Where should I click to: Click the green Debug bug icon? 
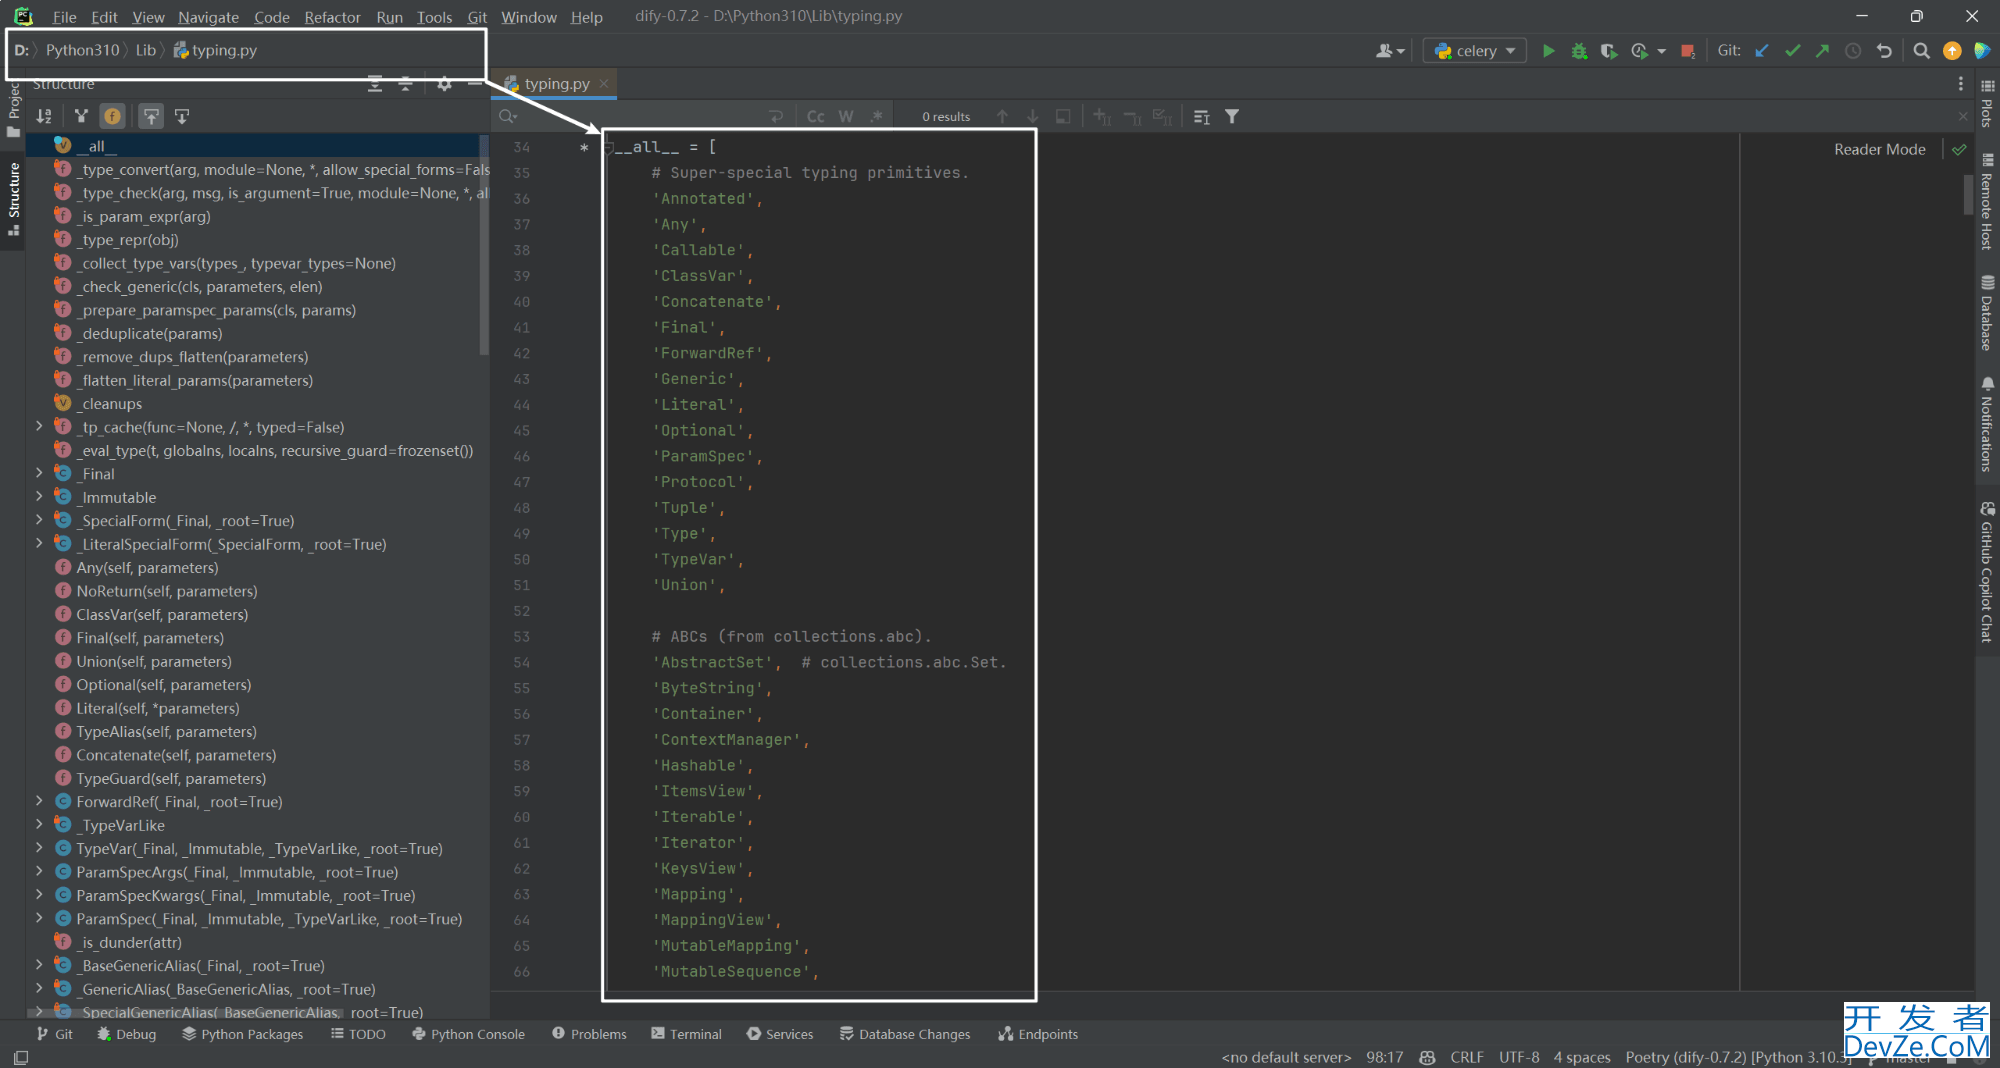click(x=1579, y=51)
